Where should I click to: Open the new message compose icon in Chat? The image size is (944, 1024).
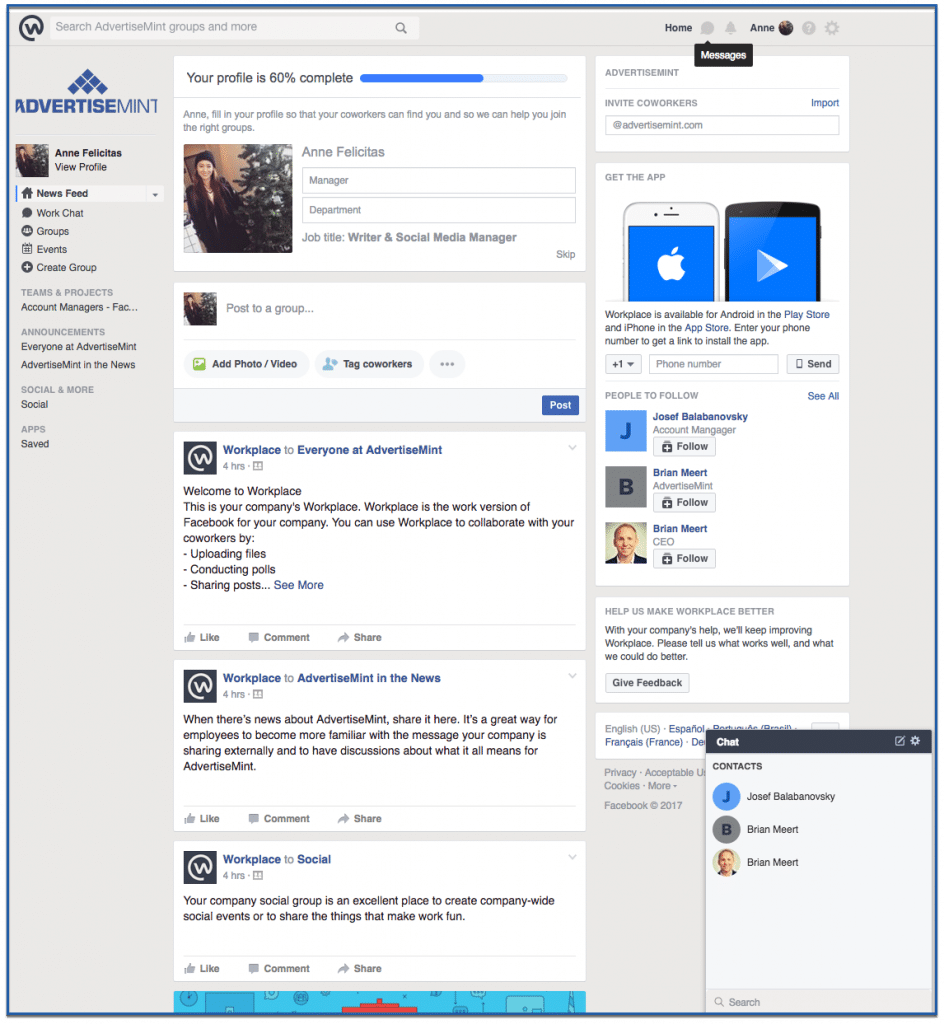point(900,741)
